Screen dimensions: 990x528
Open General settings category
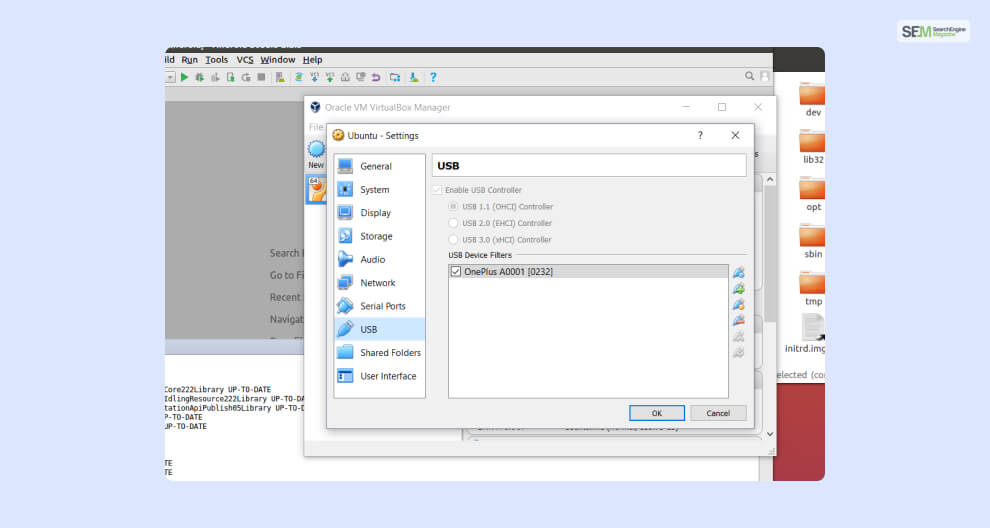click(x=379, y=166)
